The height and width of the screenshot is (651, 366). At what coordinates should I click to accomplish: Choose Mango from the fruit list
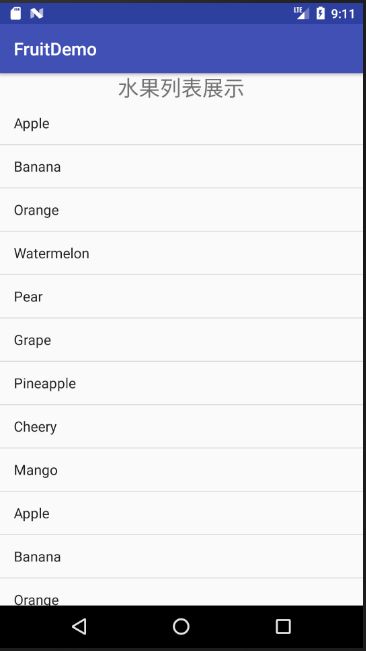[181, 470]
